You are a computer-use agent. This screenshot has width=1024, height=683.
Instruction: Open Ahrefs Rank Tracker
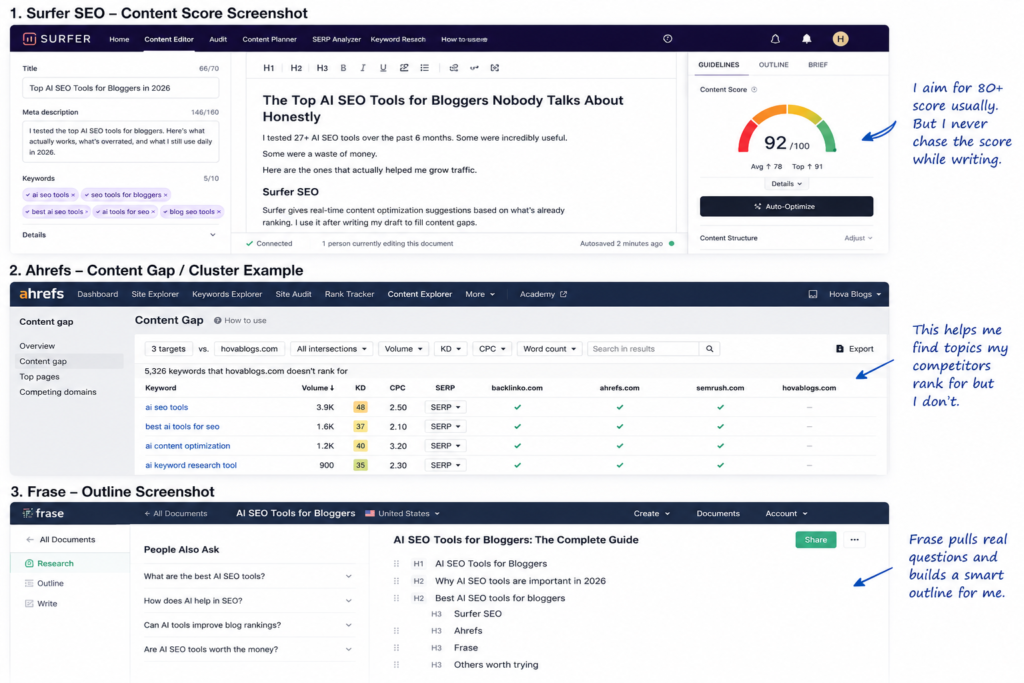pyautogui.click(x=349, y=294)
